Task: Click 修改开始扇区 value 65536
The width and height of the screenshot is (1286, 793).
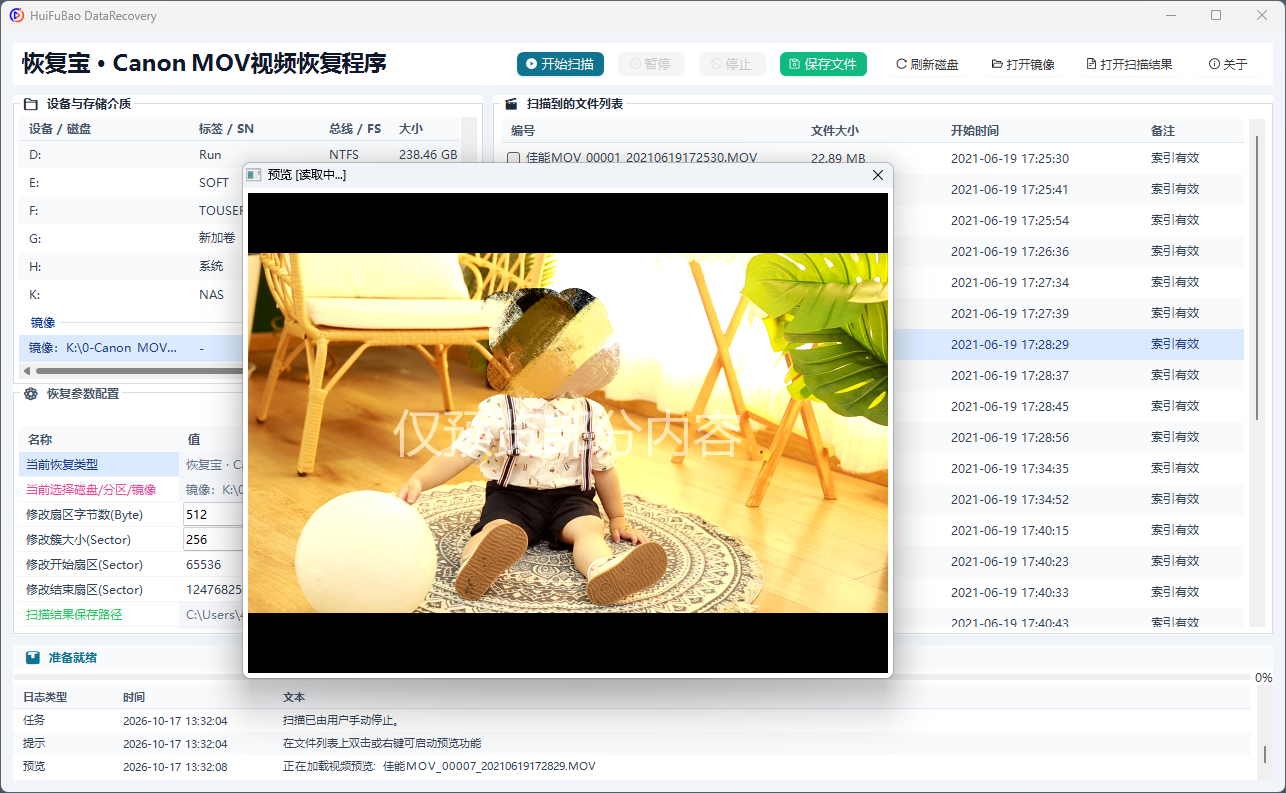Action: pos(204,564)
